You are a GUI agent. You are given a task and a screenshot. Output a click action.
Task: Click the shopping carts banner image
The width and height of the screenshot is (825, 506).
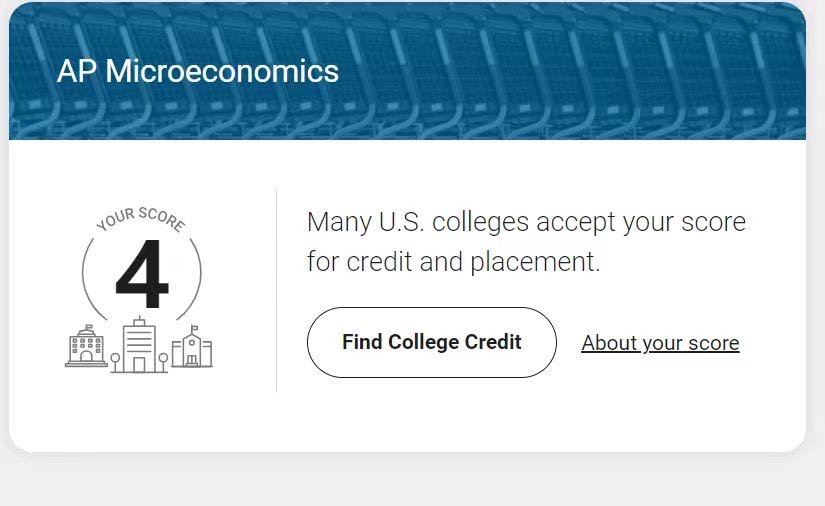[x=526, y=71]
